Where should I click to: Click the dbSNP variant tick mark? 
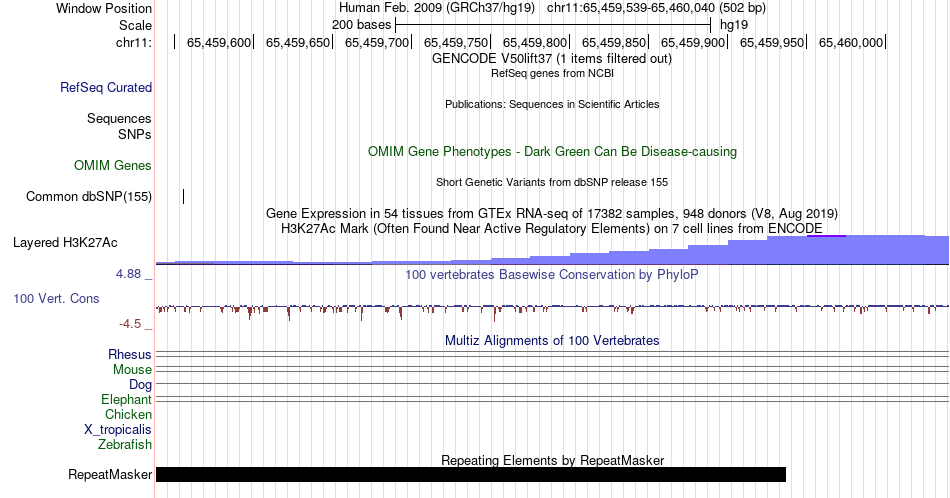[x=184, y=196]
